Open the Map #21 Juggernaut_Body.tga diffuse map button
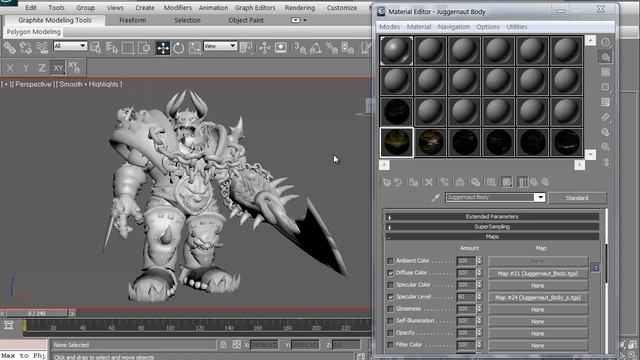640x360 pixels. pos(538,273)
